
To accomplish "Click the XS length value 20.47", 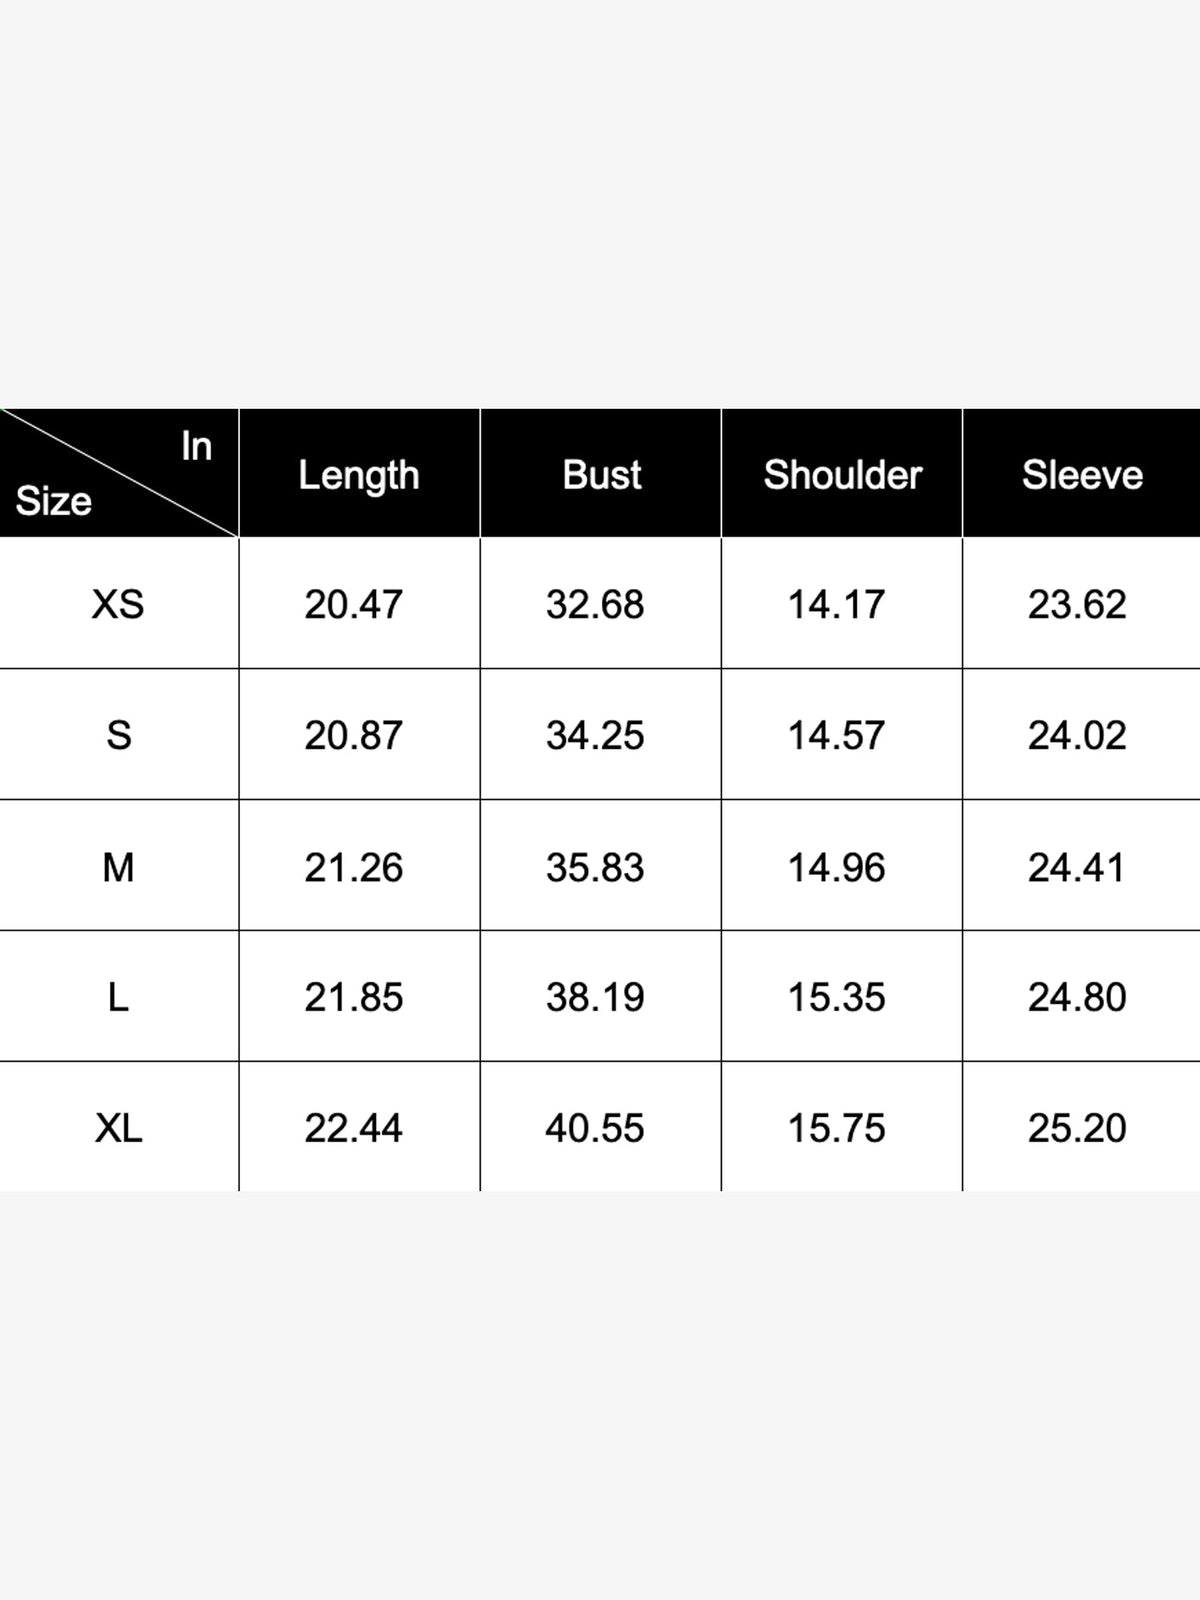I will click(x=354, y=604).
